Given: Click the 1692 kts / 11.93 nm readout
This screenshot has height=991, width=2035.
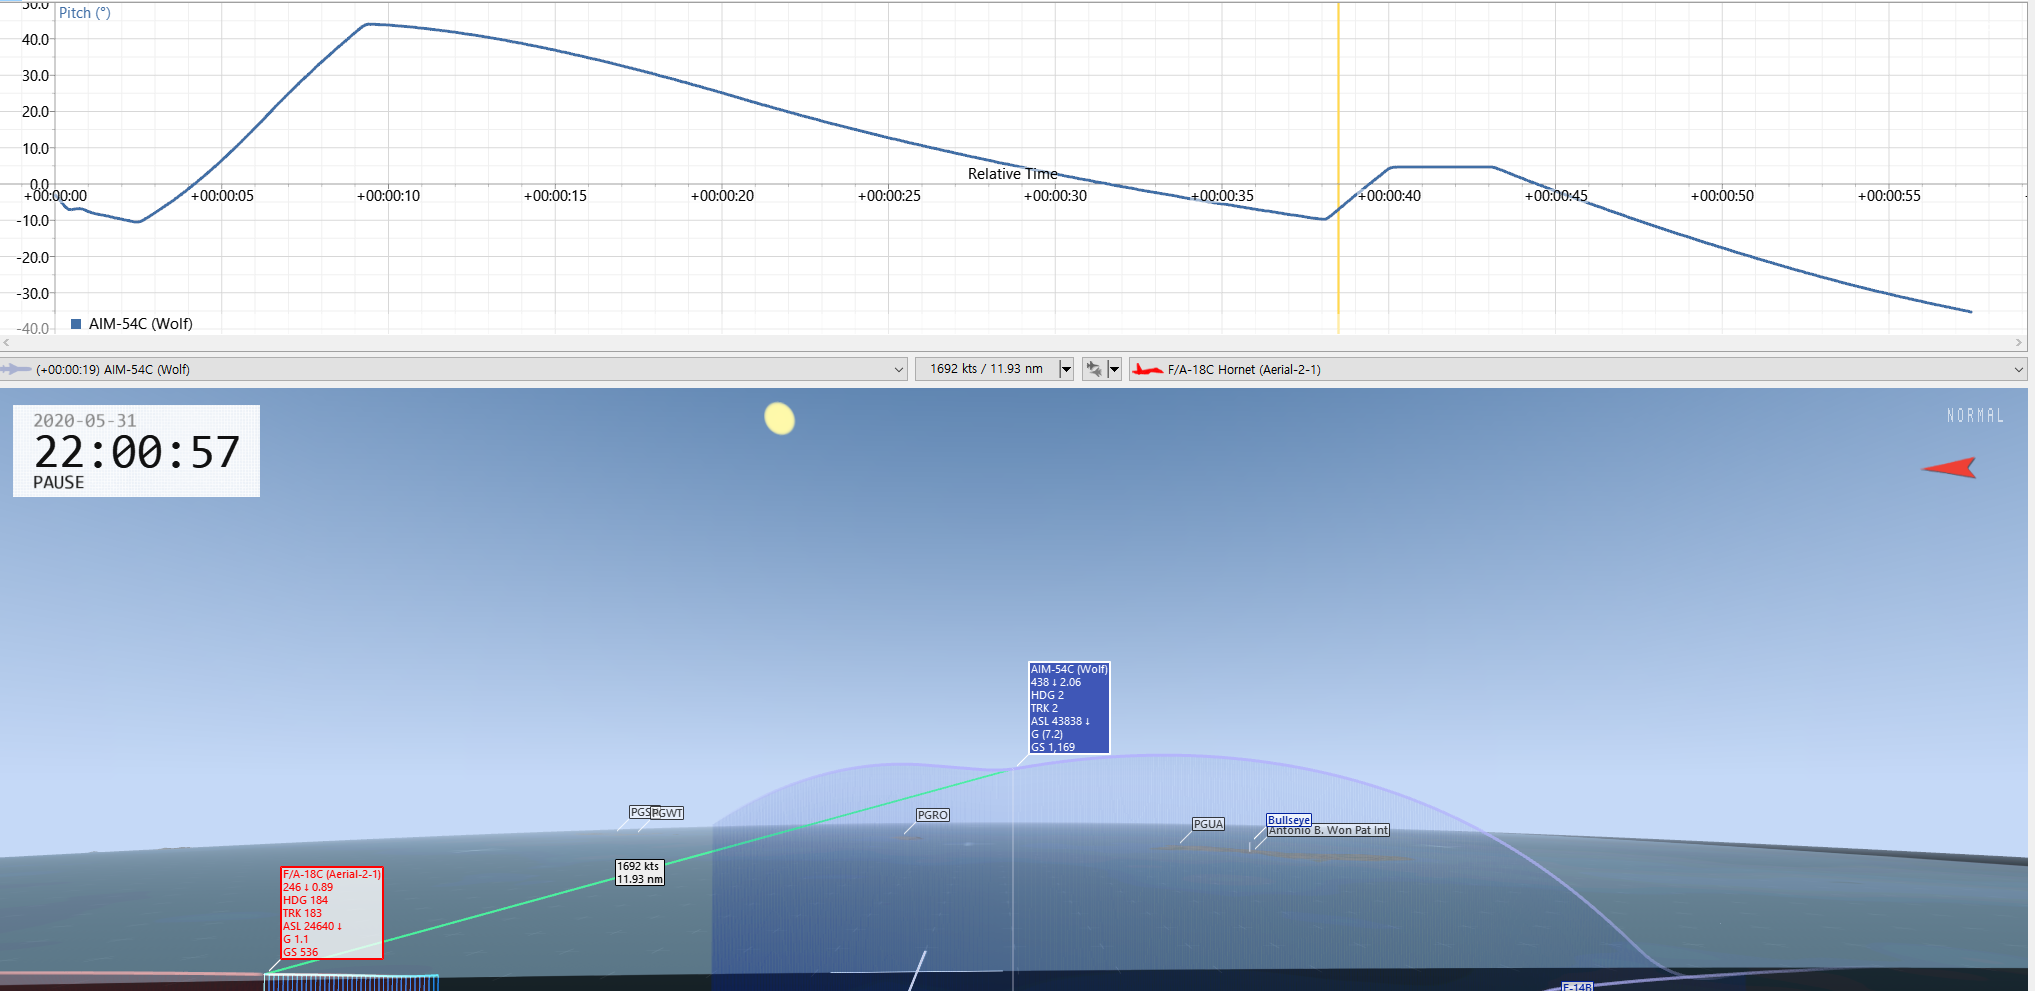Looking at the screenshot, I should pos(986,369).
